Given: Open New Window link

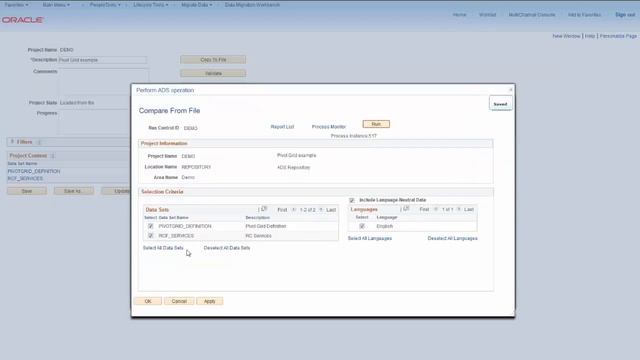Looking at the screenshot, I should pyautogui.click(x=566, y=36).
